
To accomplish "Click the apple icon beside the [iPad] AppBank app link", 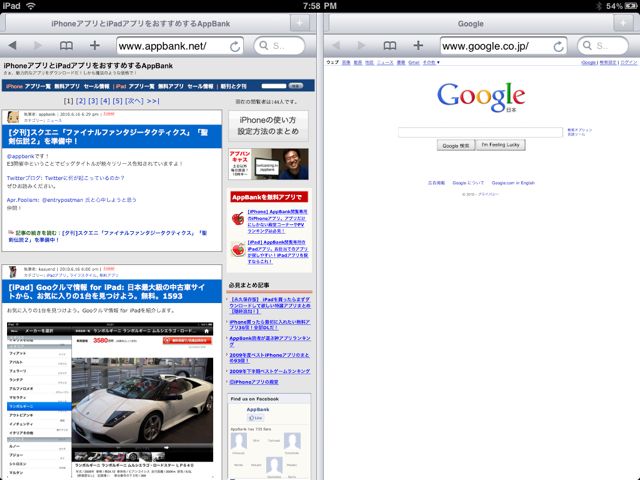I will pos(238,249).
